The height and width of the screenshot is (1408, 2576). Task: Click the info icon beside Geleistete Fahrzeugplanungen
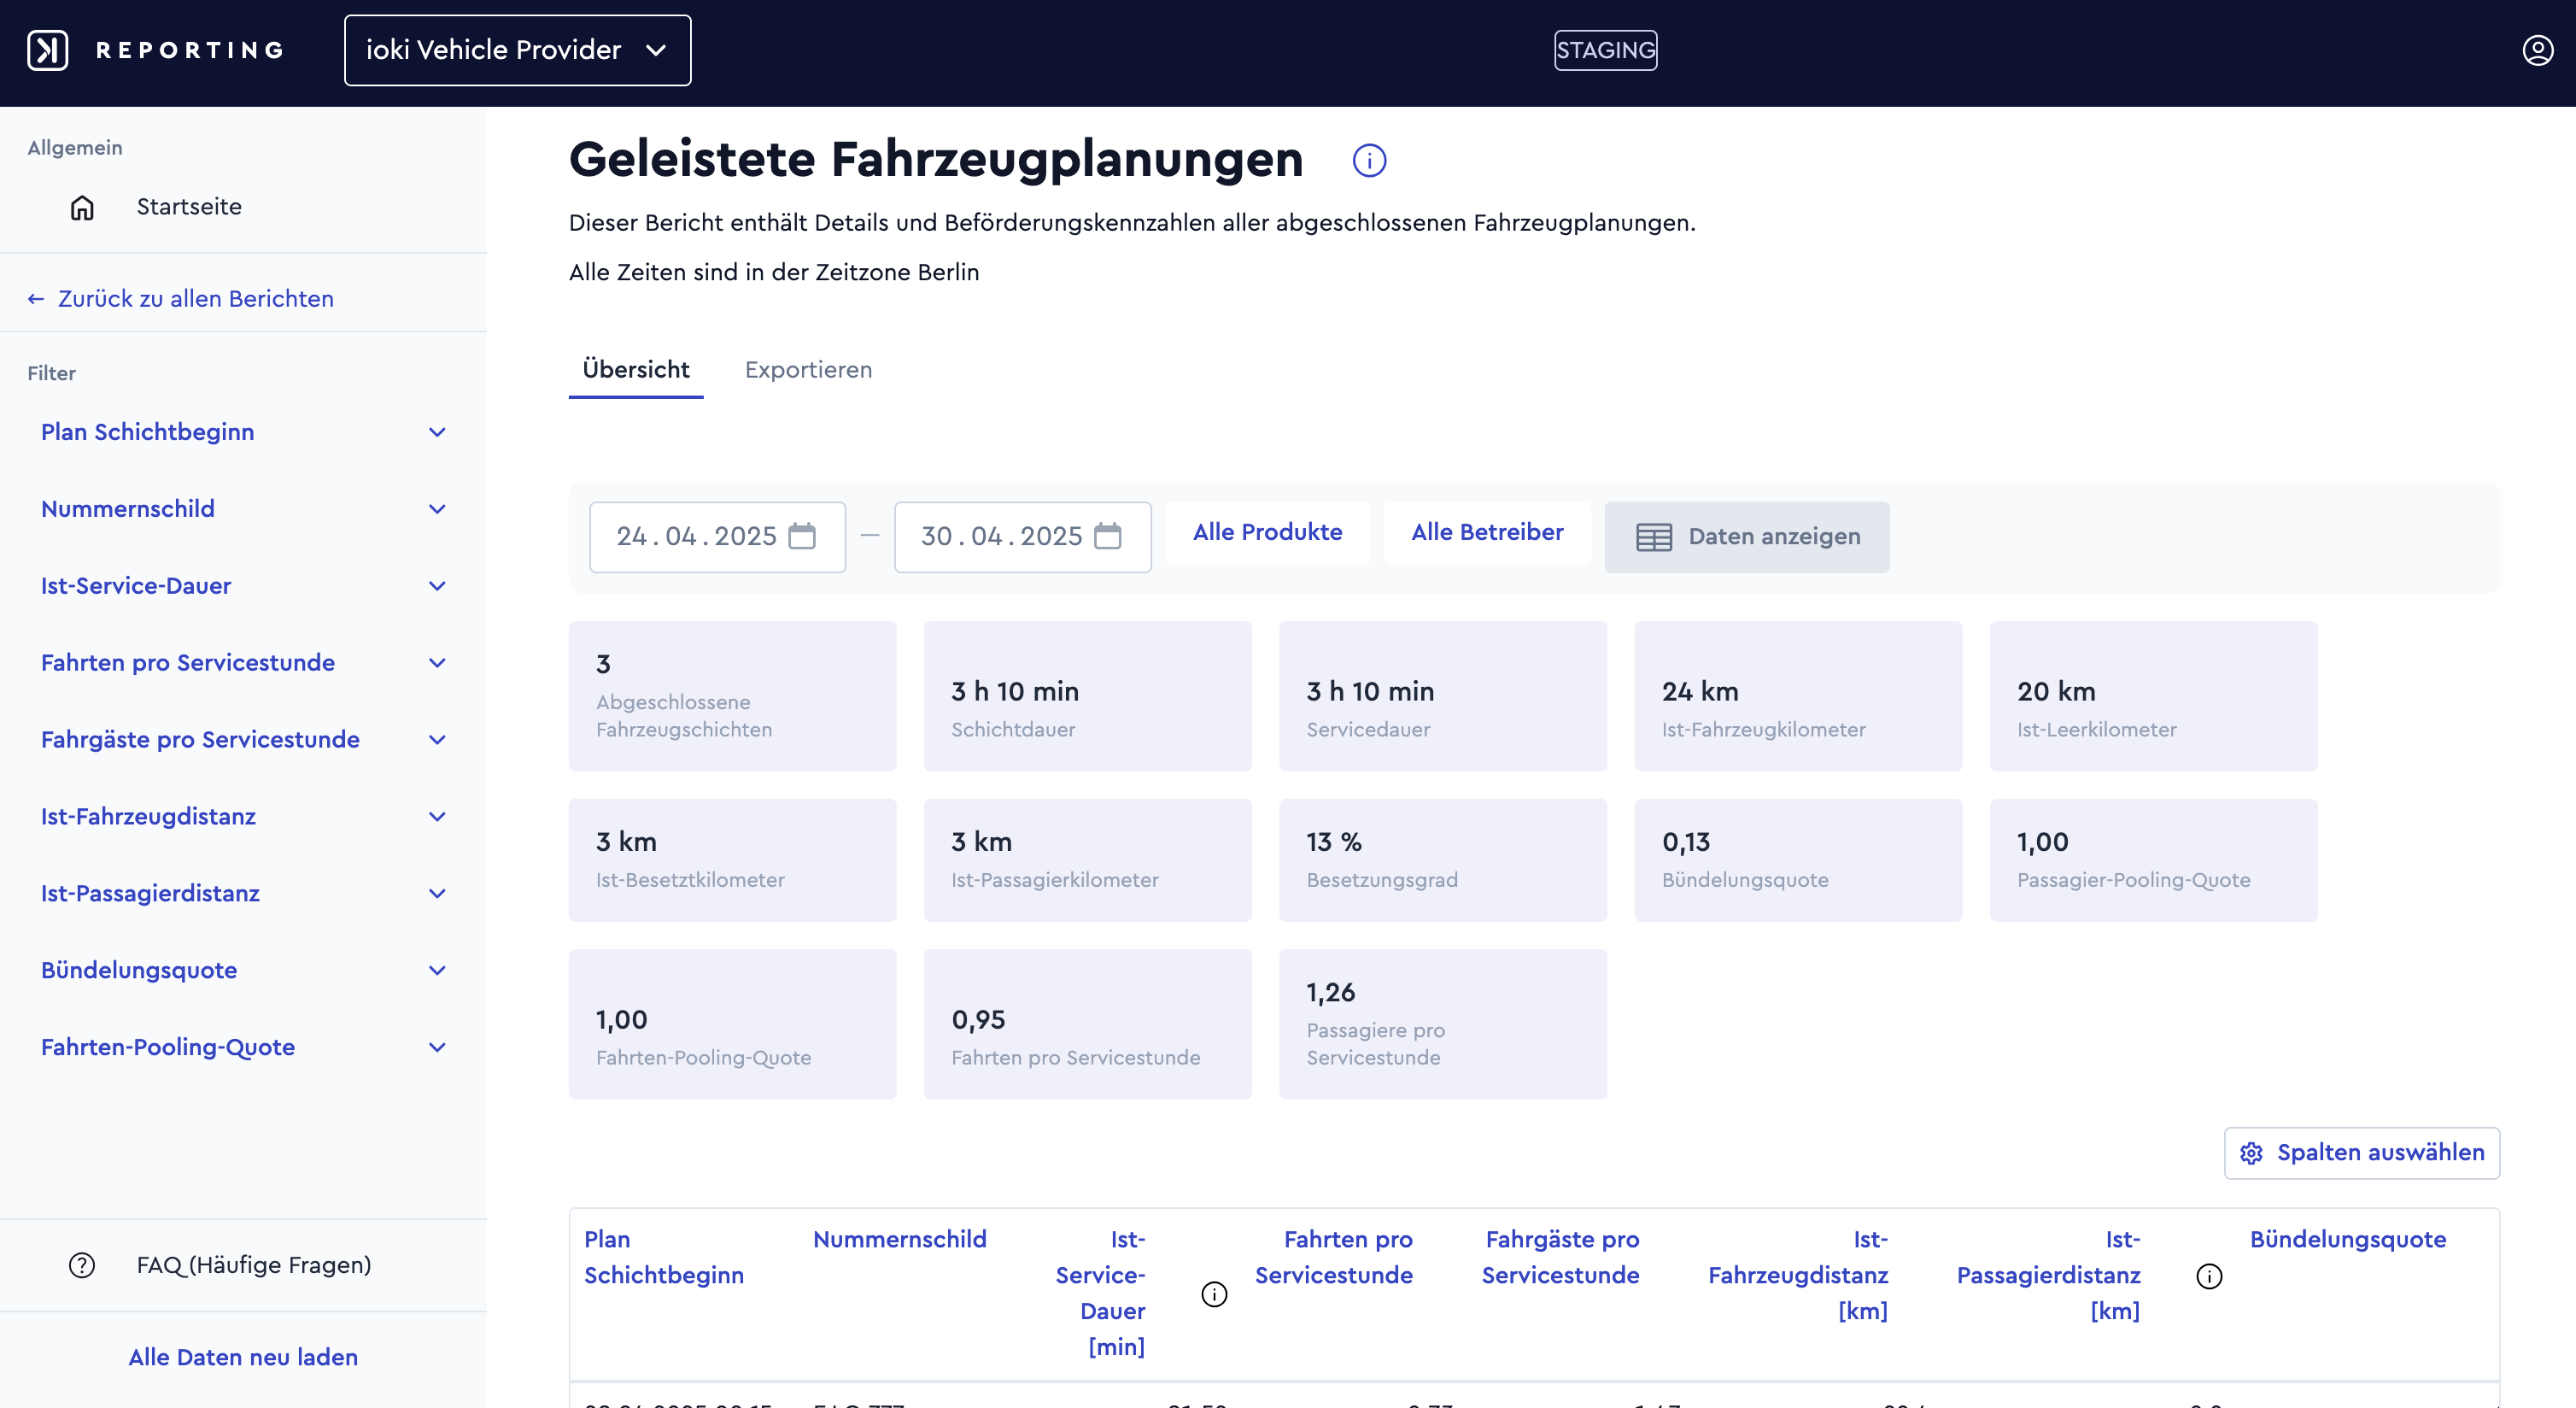[x=1369, y=160]
